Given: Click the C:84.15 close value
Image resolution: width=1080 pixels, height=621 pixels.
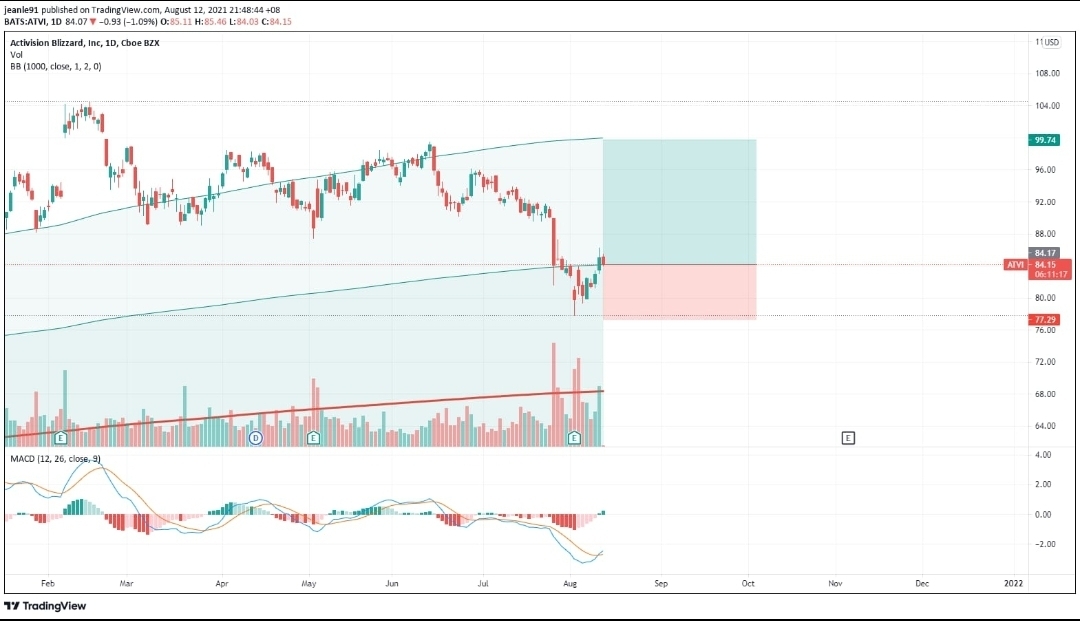Looking at the screenshot, I should pos(277,21).
